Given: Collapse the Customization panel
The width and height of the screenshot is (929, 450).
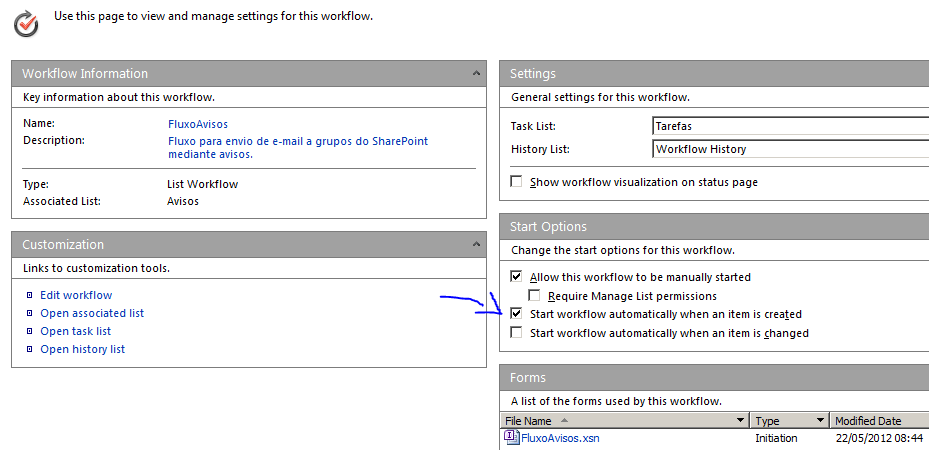Looking at the screenshot, I should [x=476, y=244].
